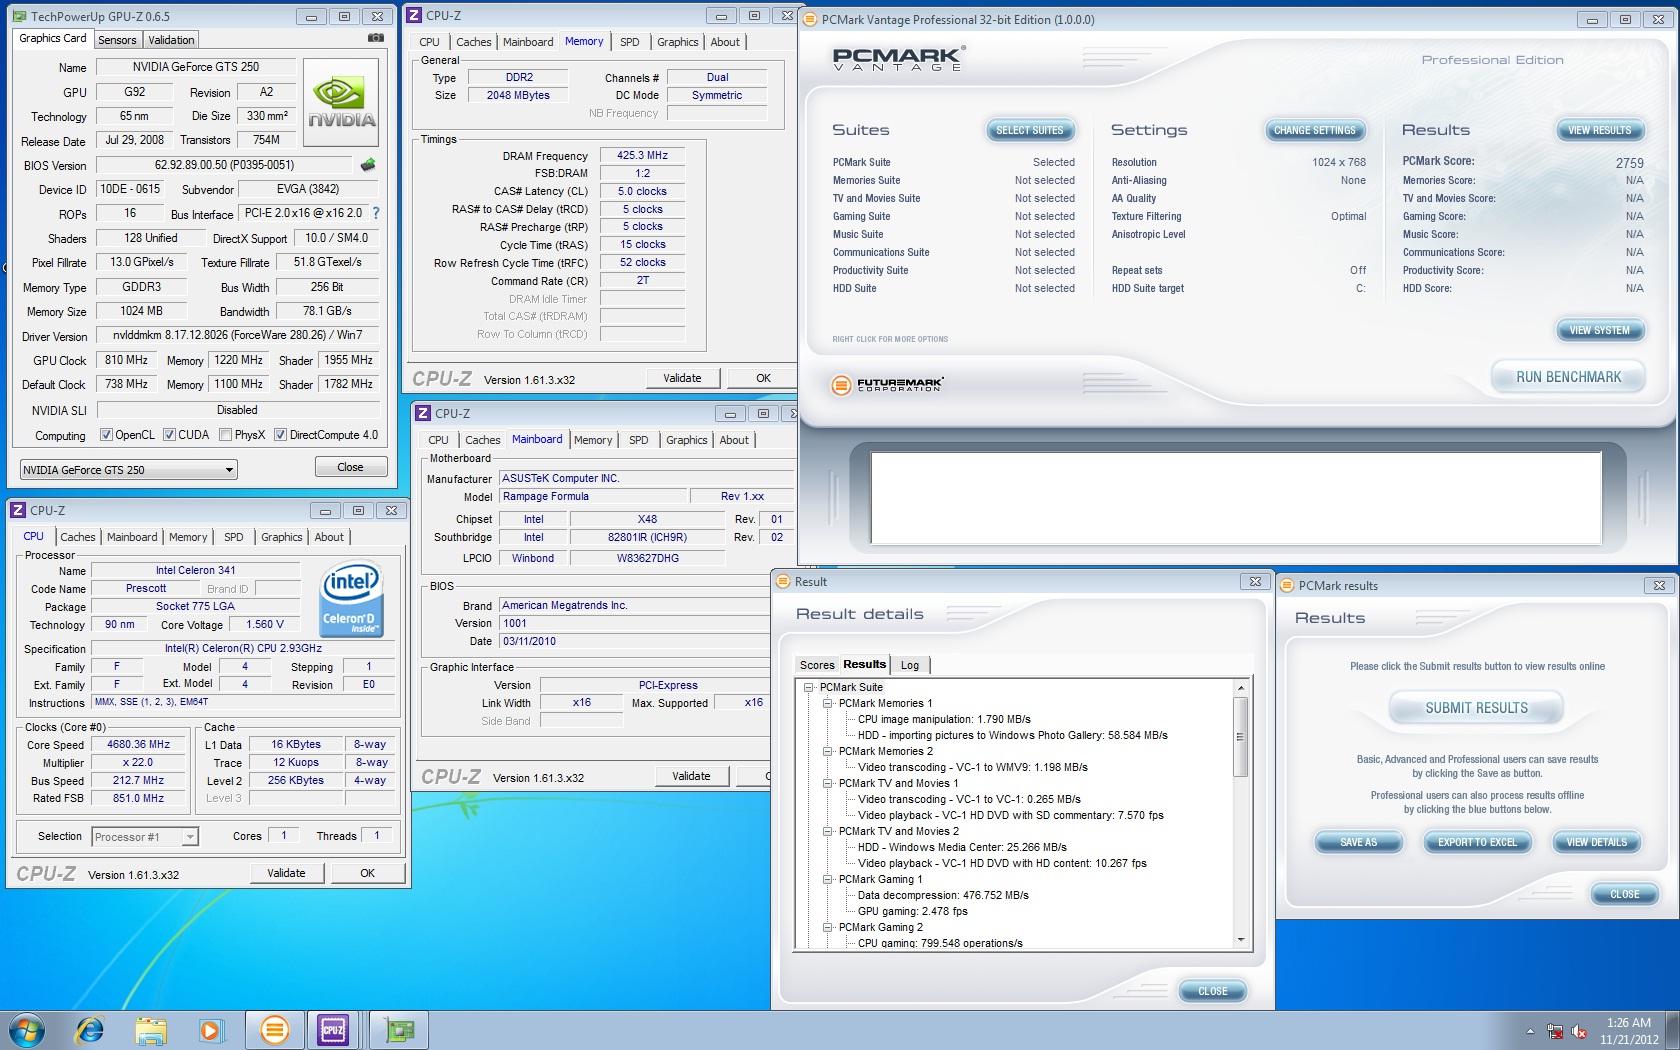This screenshot has height=1050, width=1680.
Task: Click SAVE AS in PCMark results
Action: 1358,842
